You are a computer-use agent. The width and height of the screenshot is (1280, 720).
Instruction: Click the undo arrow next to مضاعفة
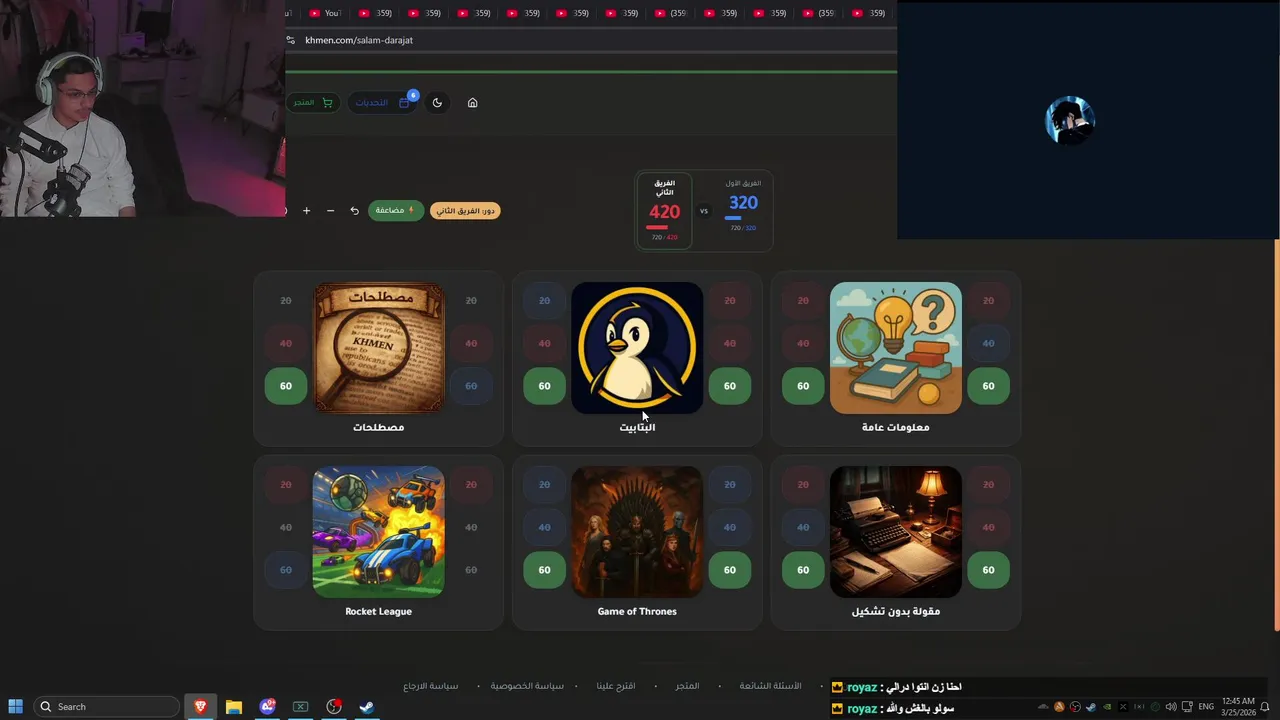(354, 210)
